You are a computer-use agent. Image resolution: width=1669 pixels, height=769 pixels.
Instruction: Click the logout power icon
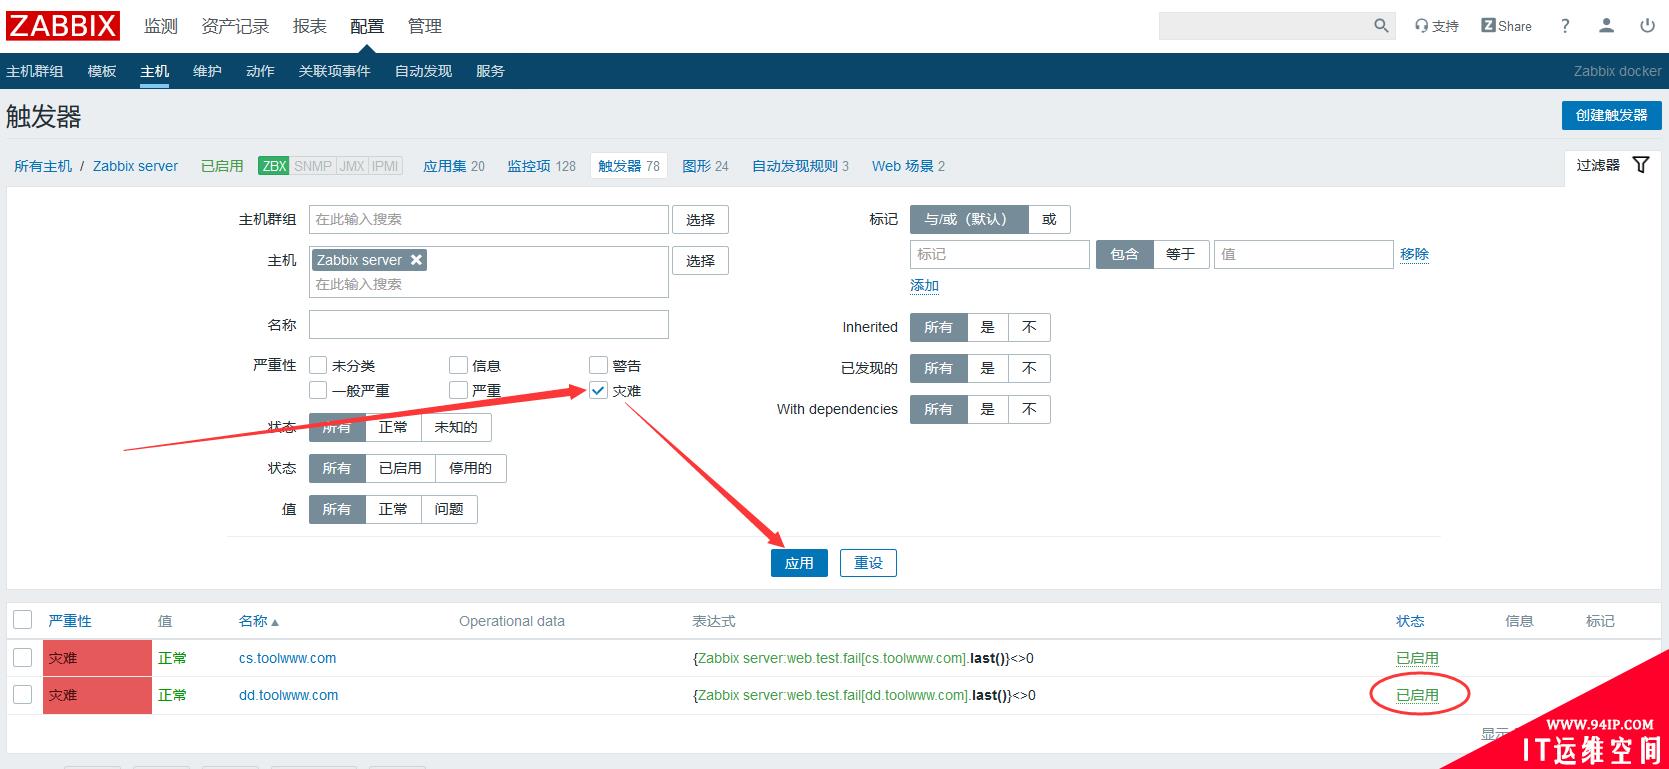tap(1647, 26)
